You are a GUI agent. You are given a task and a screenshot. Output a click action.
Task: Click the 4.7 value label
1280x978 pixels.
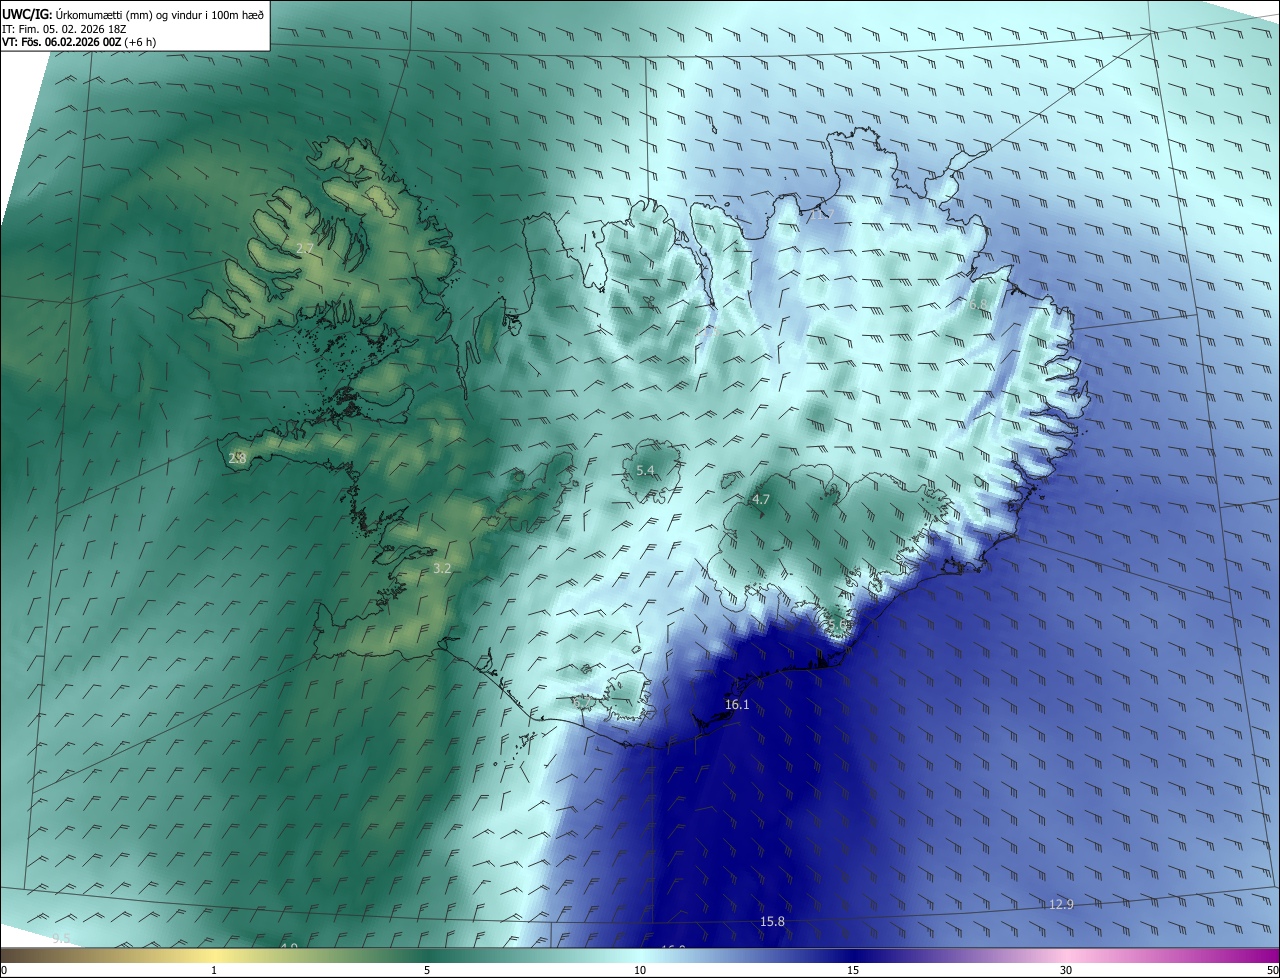tap(761, 499)
